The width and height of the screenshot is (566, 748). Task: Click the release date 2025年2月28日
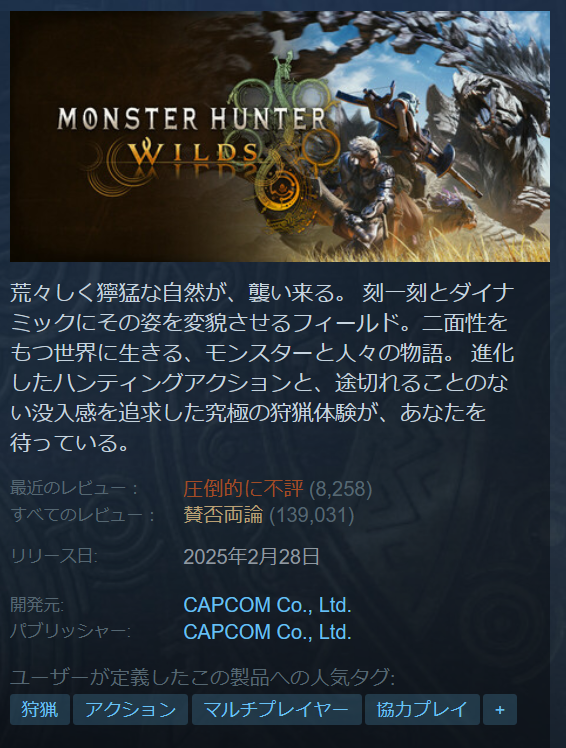click(x=252, y=556)
